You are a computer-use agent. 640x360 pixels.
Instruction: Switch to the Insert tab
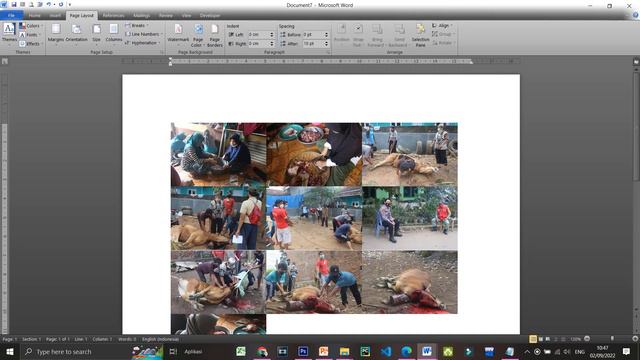coord(55,16)
